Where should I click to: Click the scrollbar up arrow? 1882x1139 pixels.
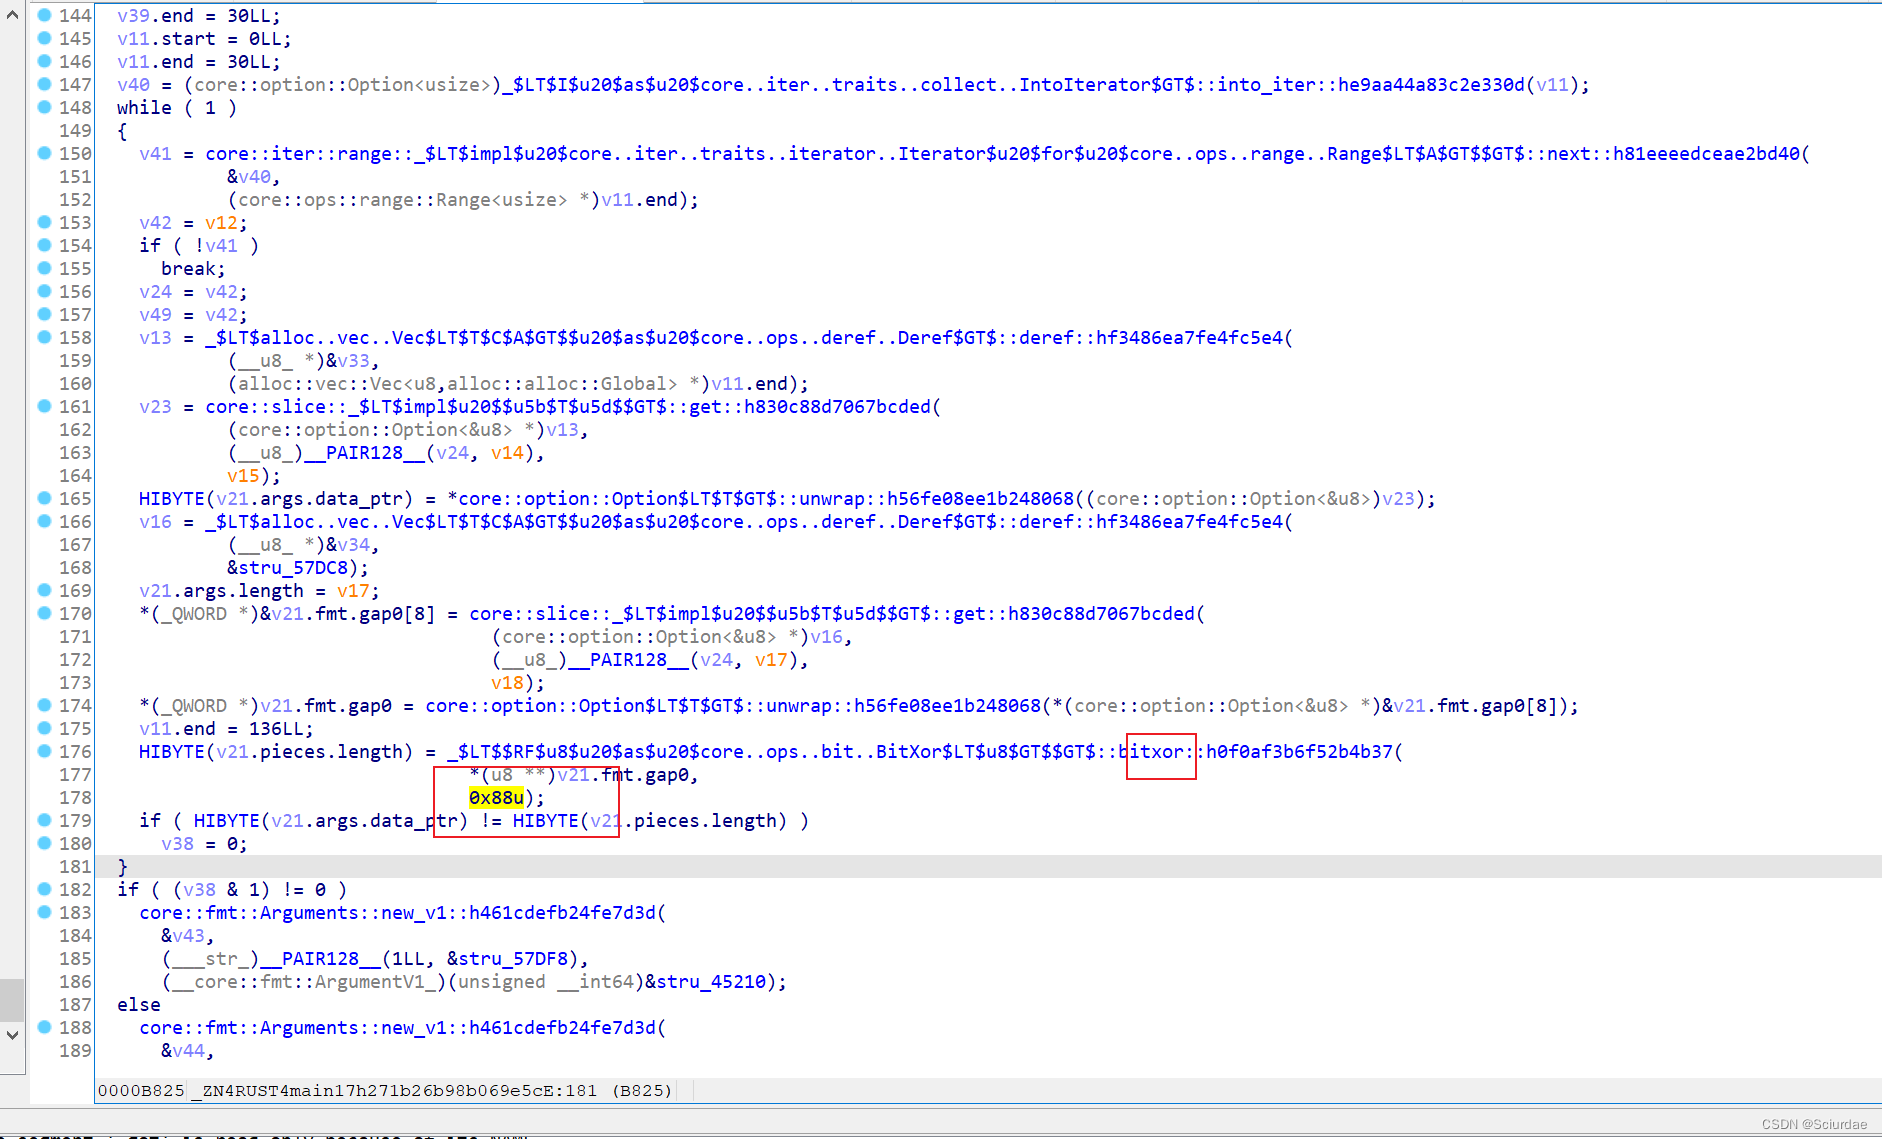(11, 15)
